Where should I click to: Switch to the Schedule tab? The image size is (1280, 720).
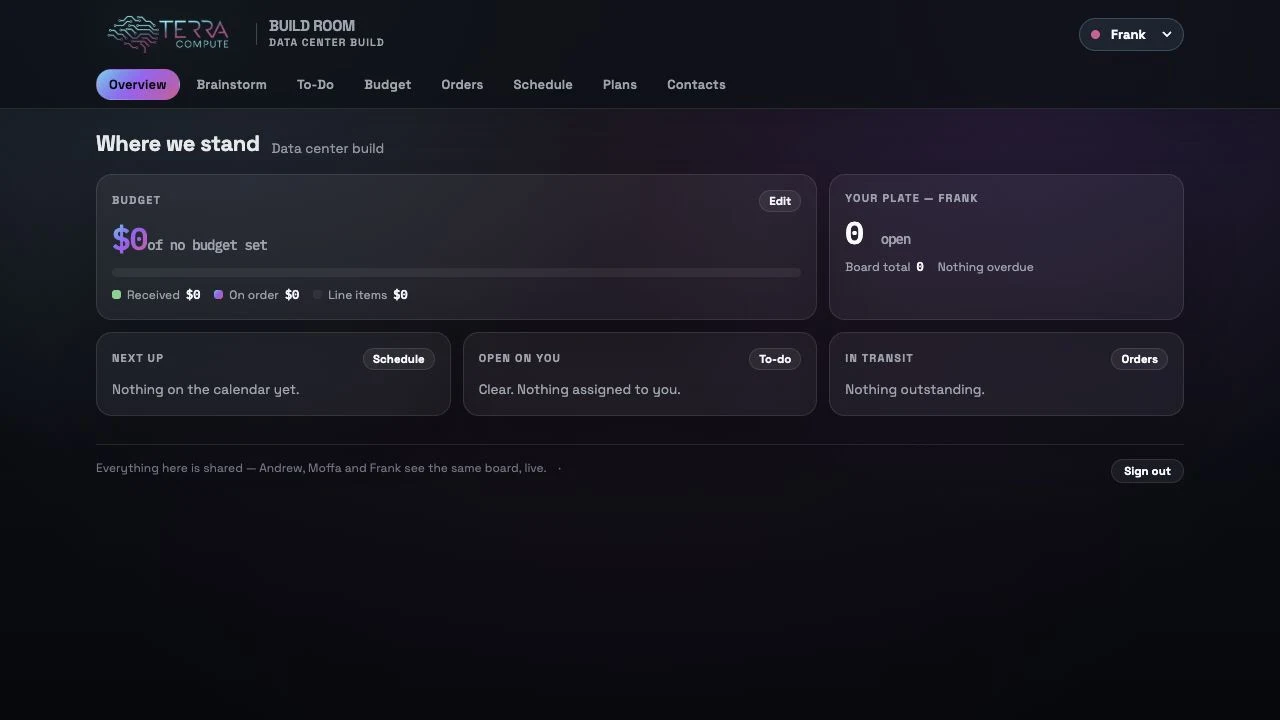coord(543,85)
